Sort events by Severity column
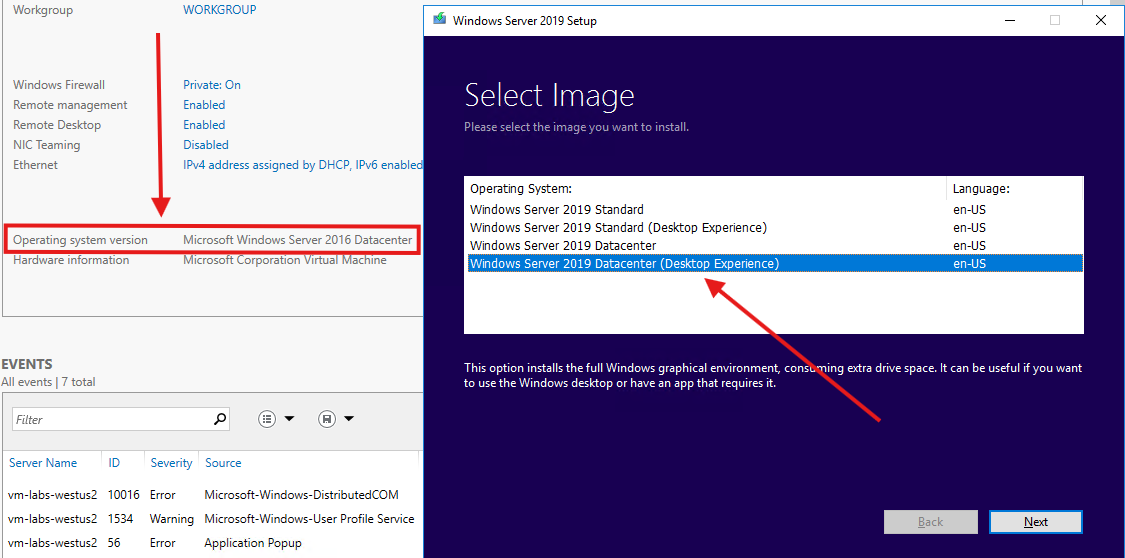The image size is (1125, 558). point(171,463)
